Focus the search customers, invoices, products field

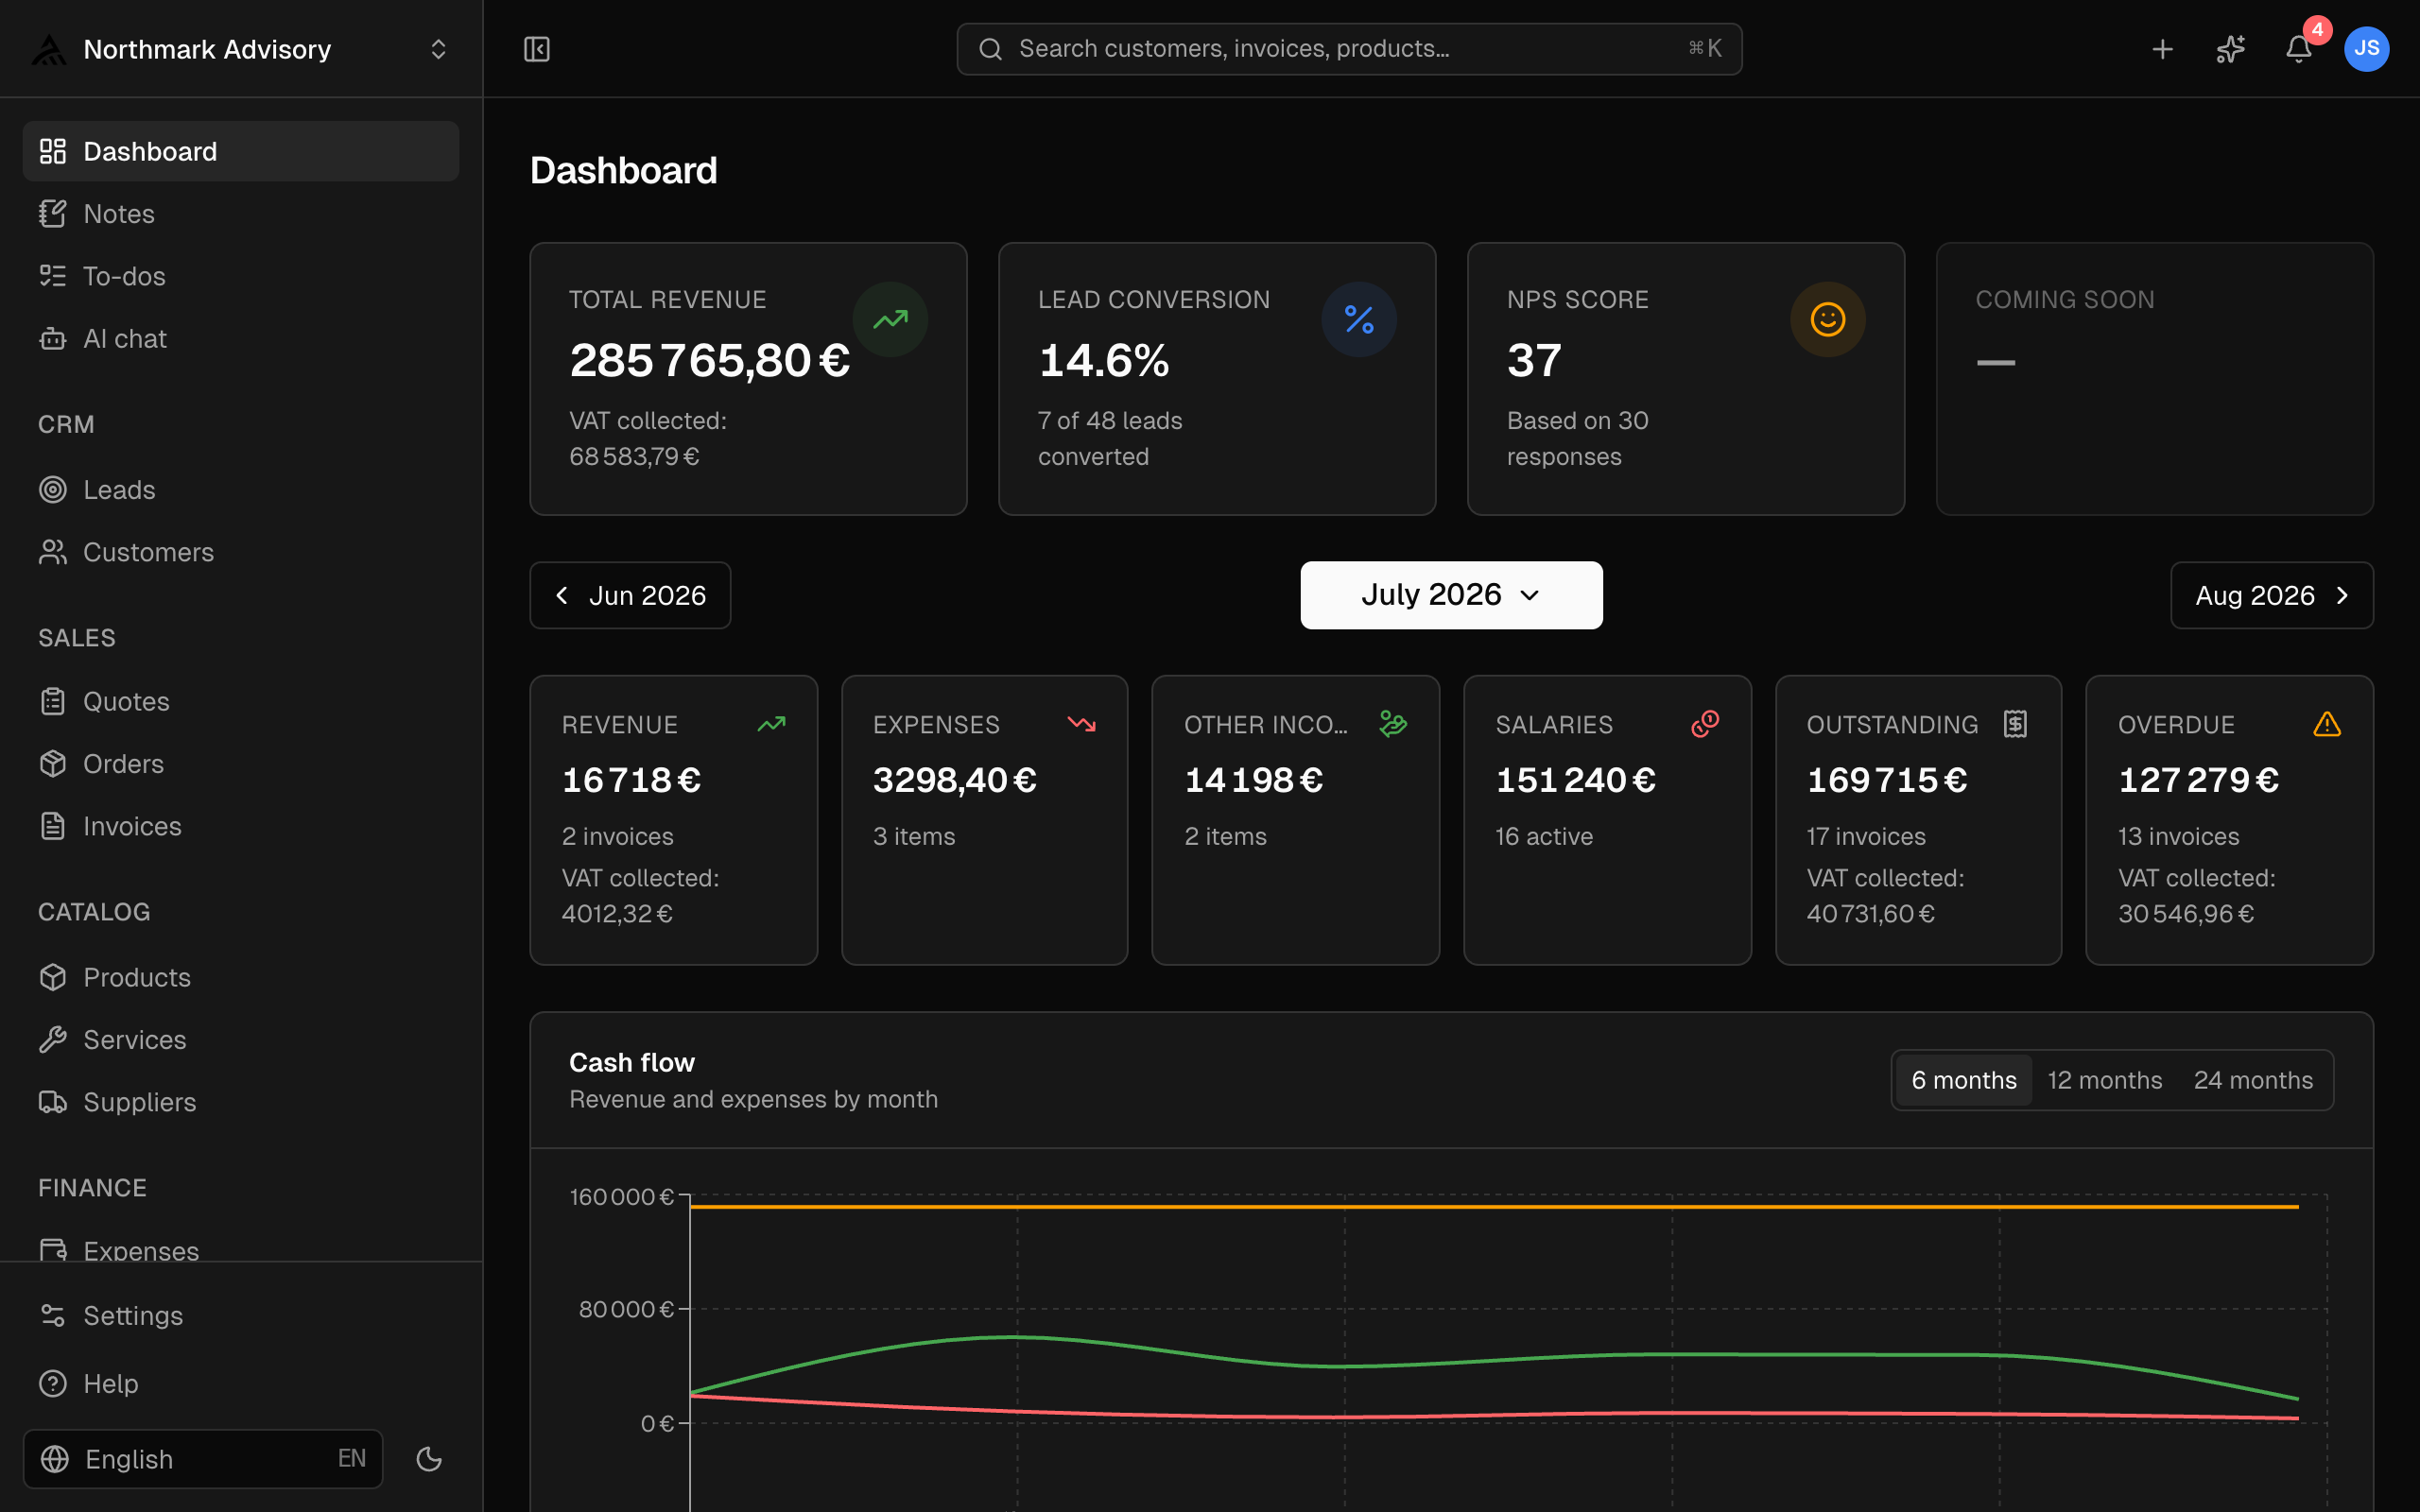(1349, 49)
